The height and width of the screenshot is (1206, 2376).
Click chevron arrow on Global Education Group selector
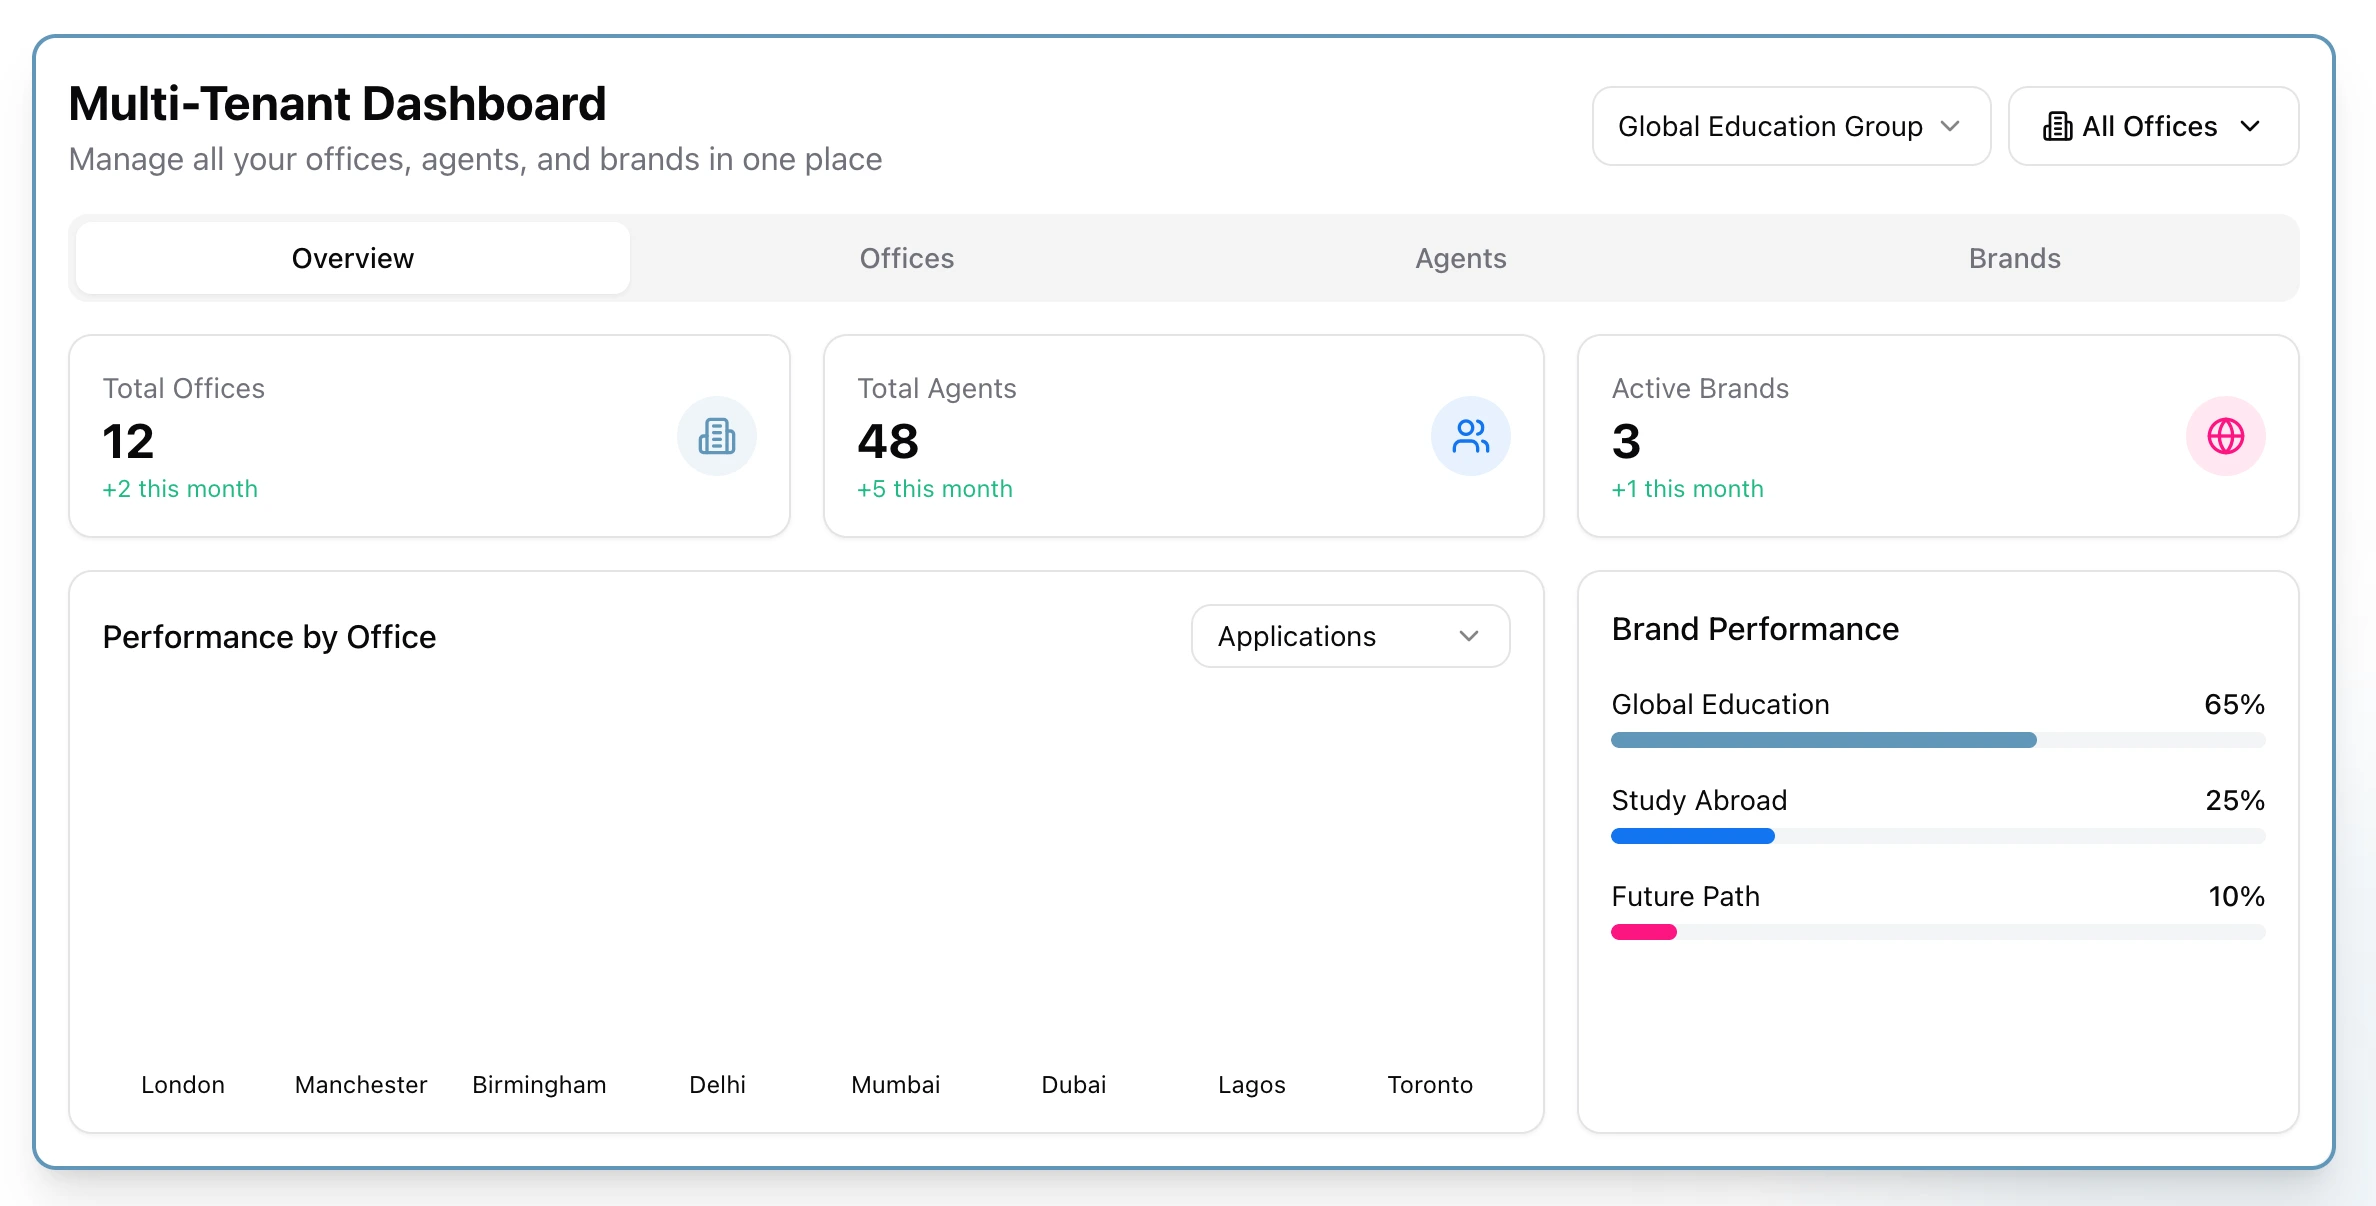pos(1950,127)
